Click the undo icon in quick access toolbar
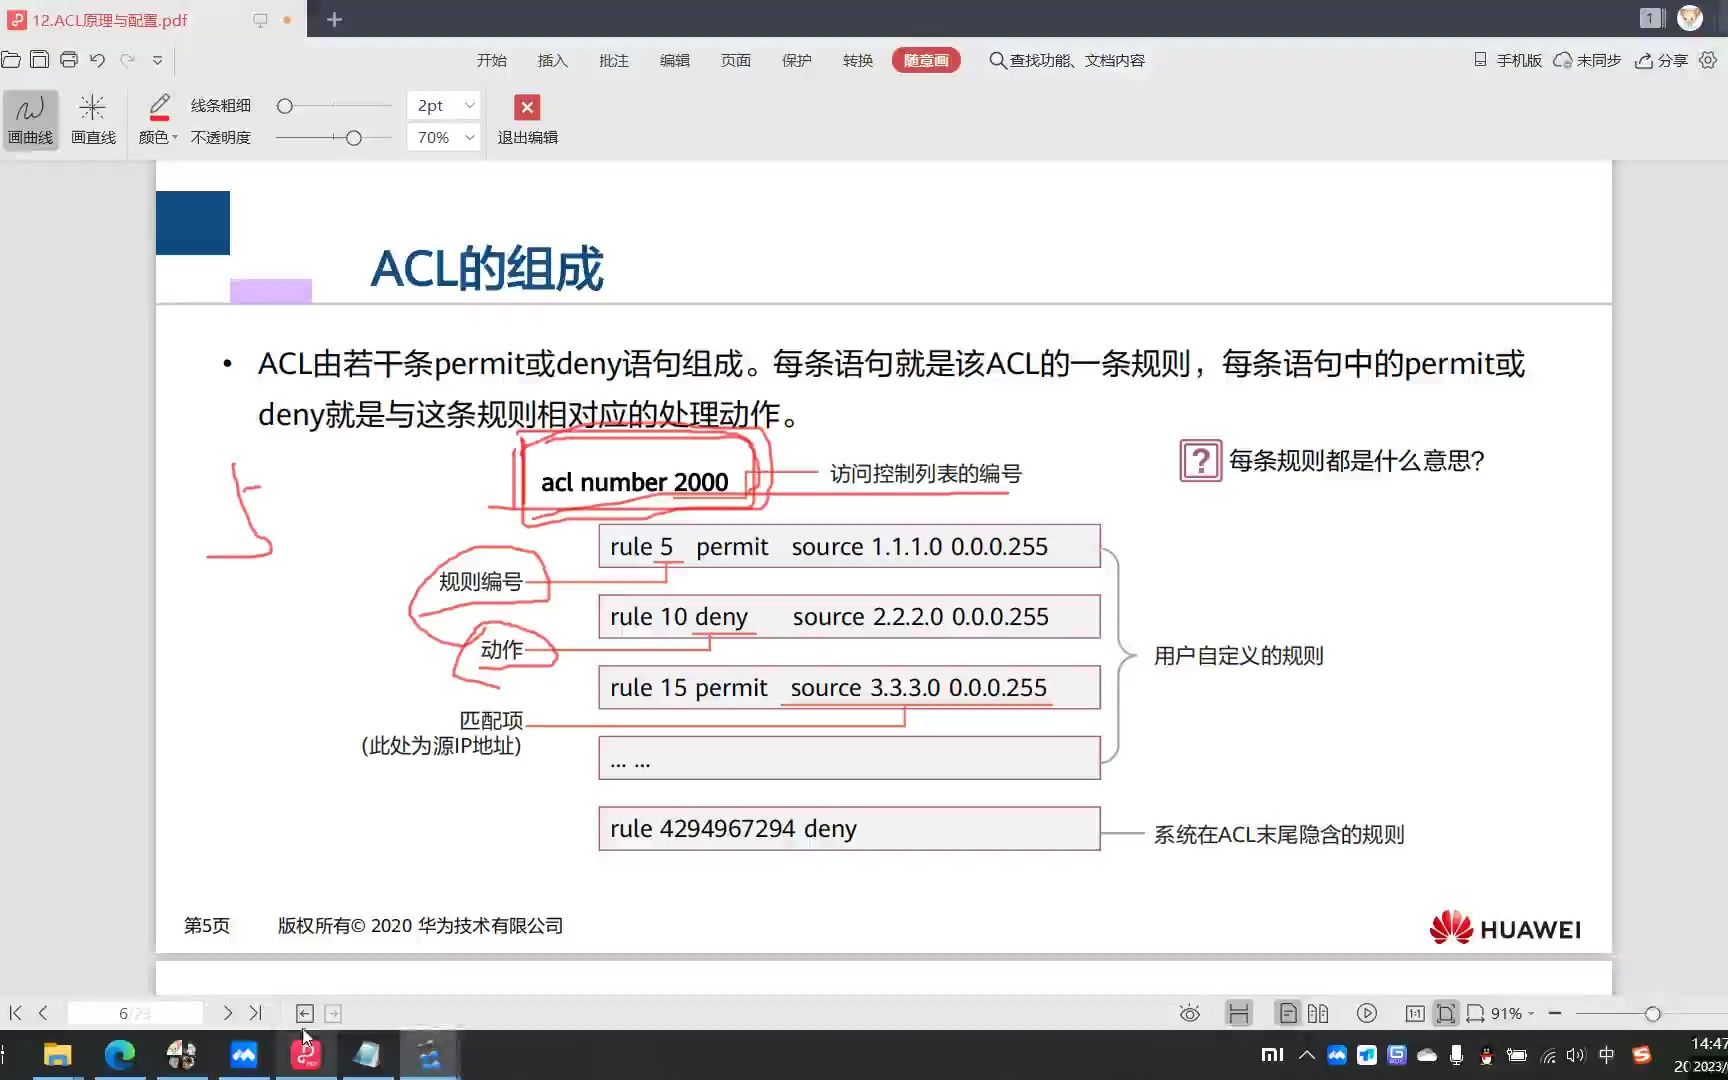 pos(97,60)
